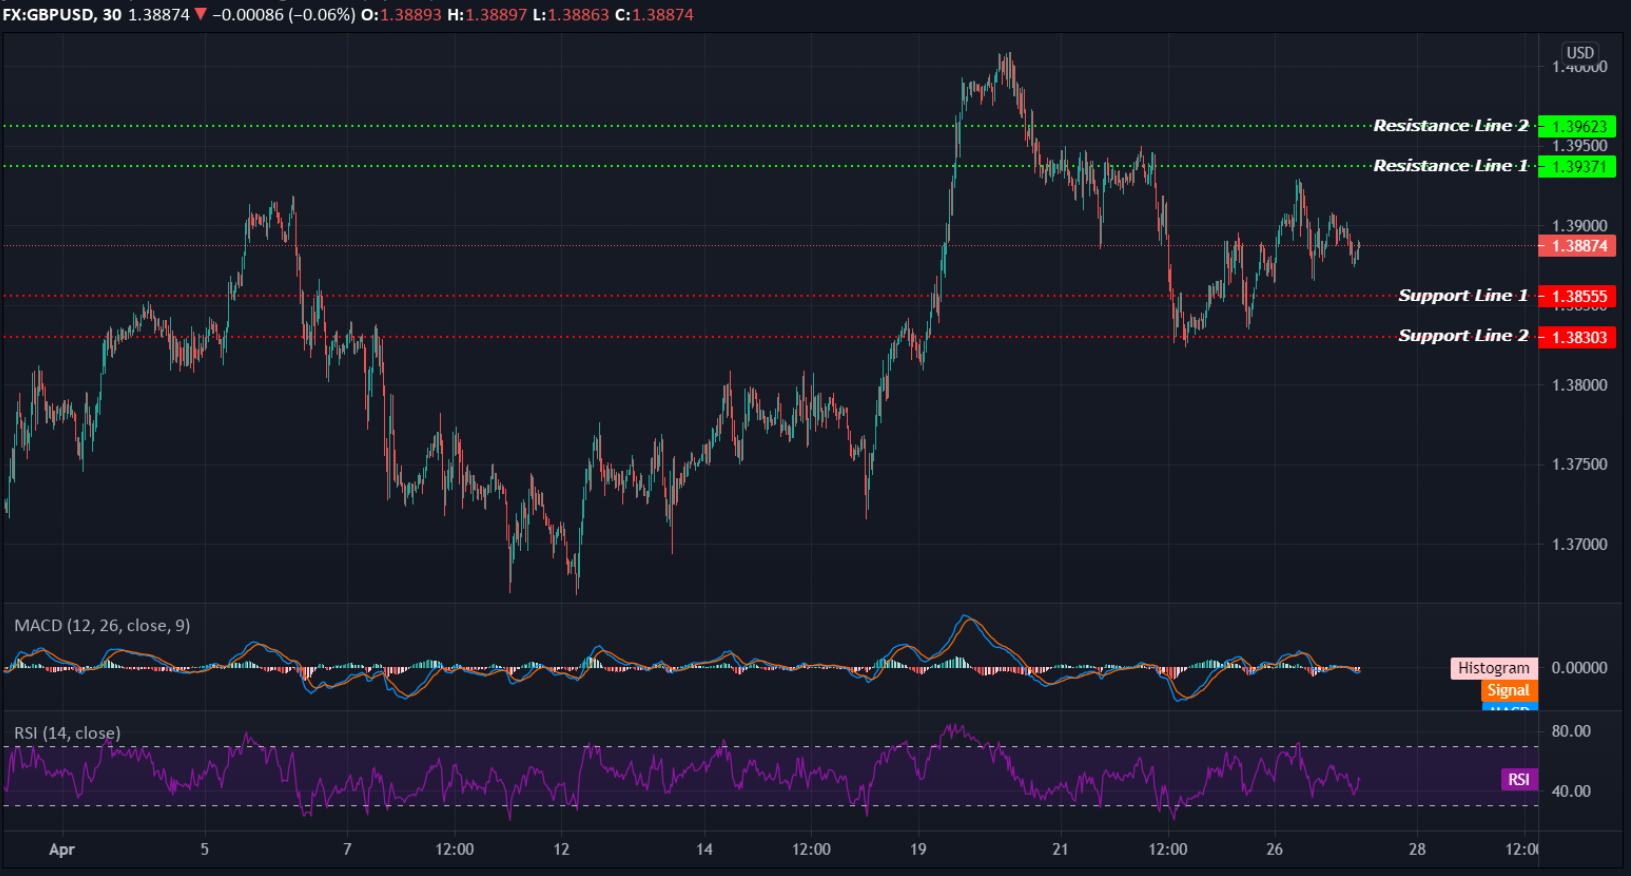Select the Resistance Line 2 label

click(x=1450, y=126)
